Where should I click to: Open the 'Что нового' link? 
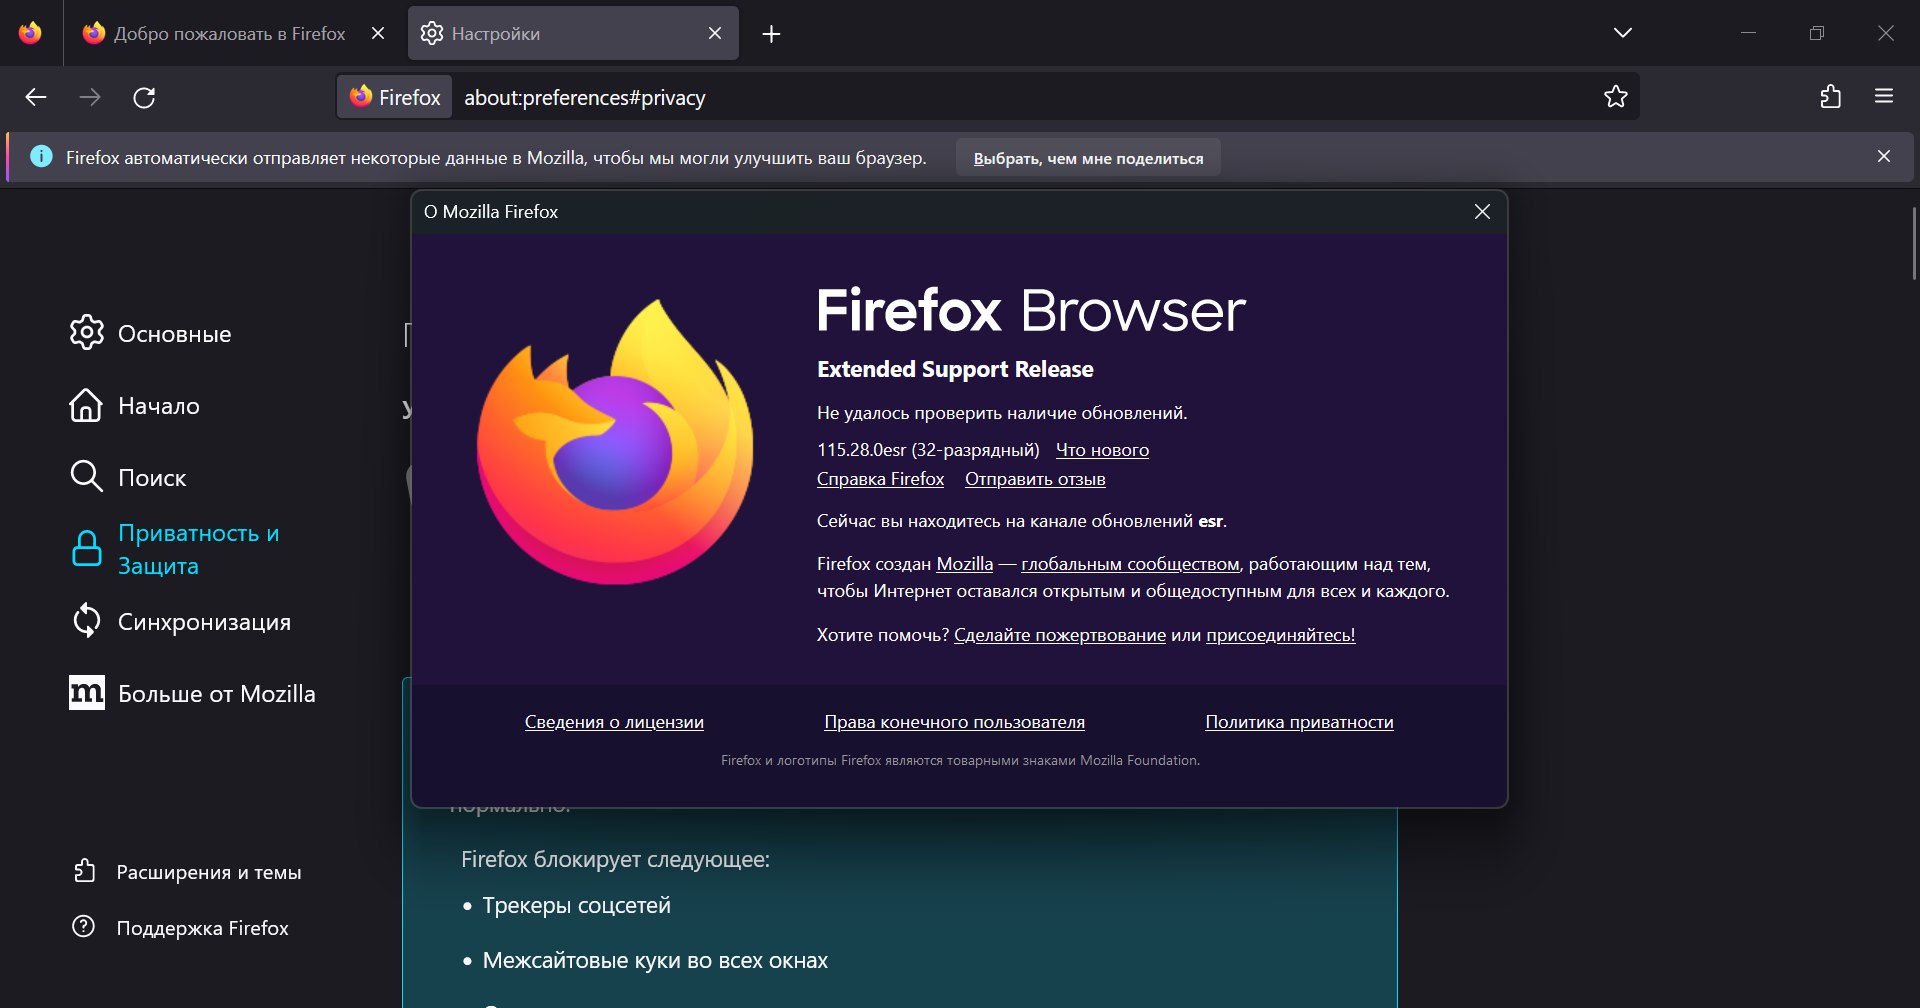click(1102, 450)
